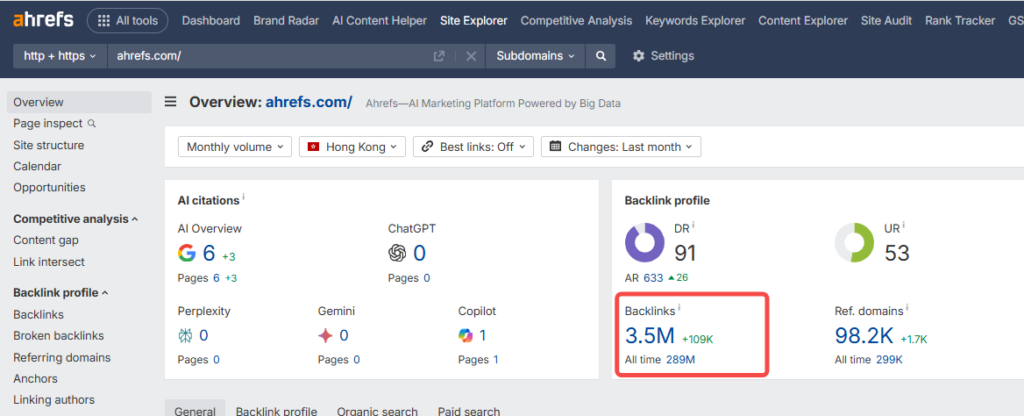This screenshot has height=416, width=1024.
Task: Toggle the Best links: Off filter
Action: (473, 147)
